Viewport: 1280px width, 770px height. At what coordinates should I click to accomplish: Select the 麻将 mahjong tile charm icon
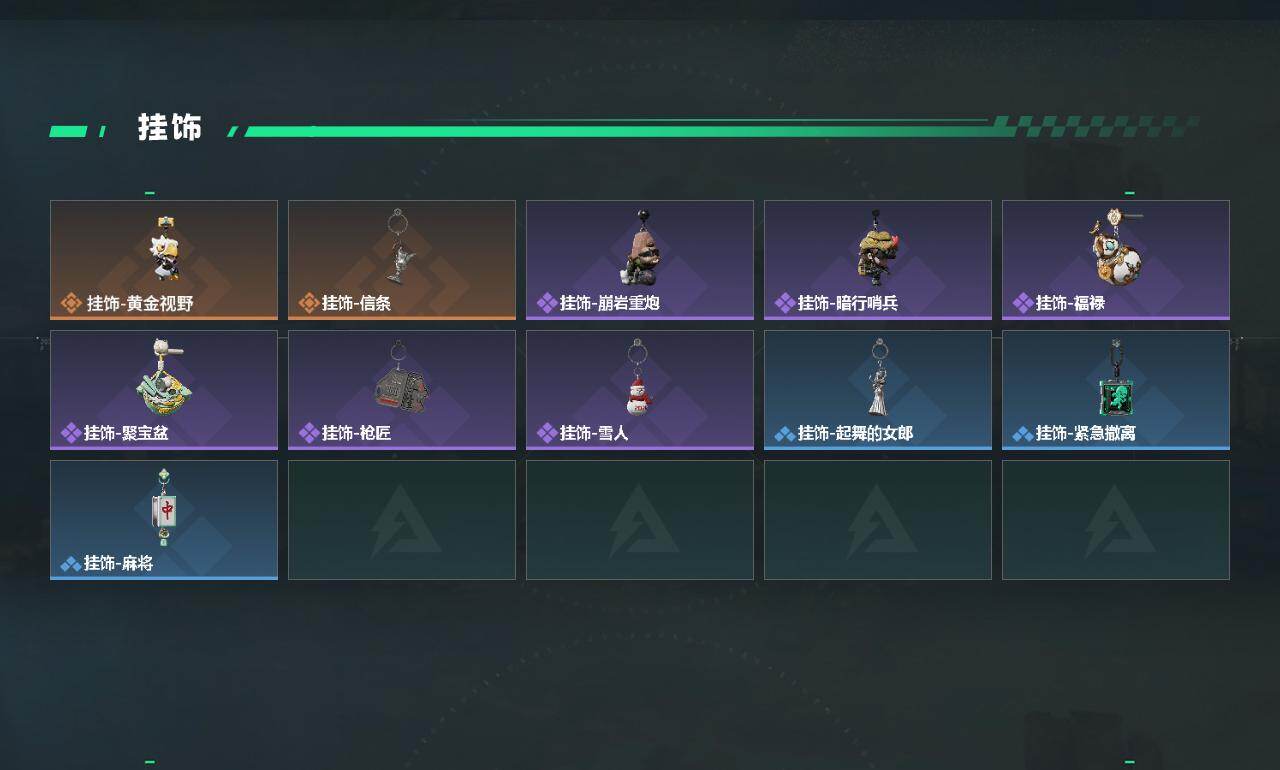pyautogui.click(x=165, y=507)
